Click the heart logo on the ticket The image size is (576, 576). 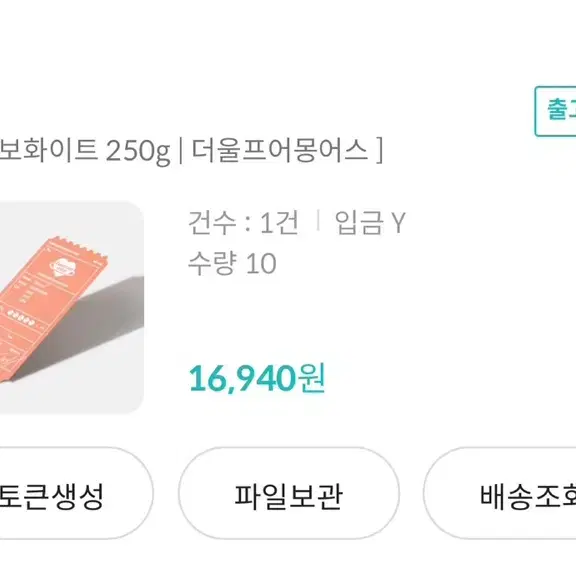click(x=63, y=268)
